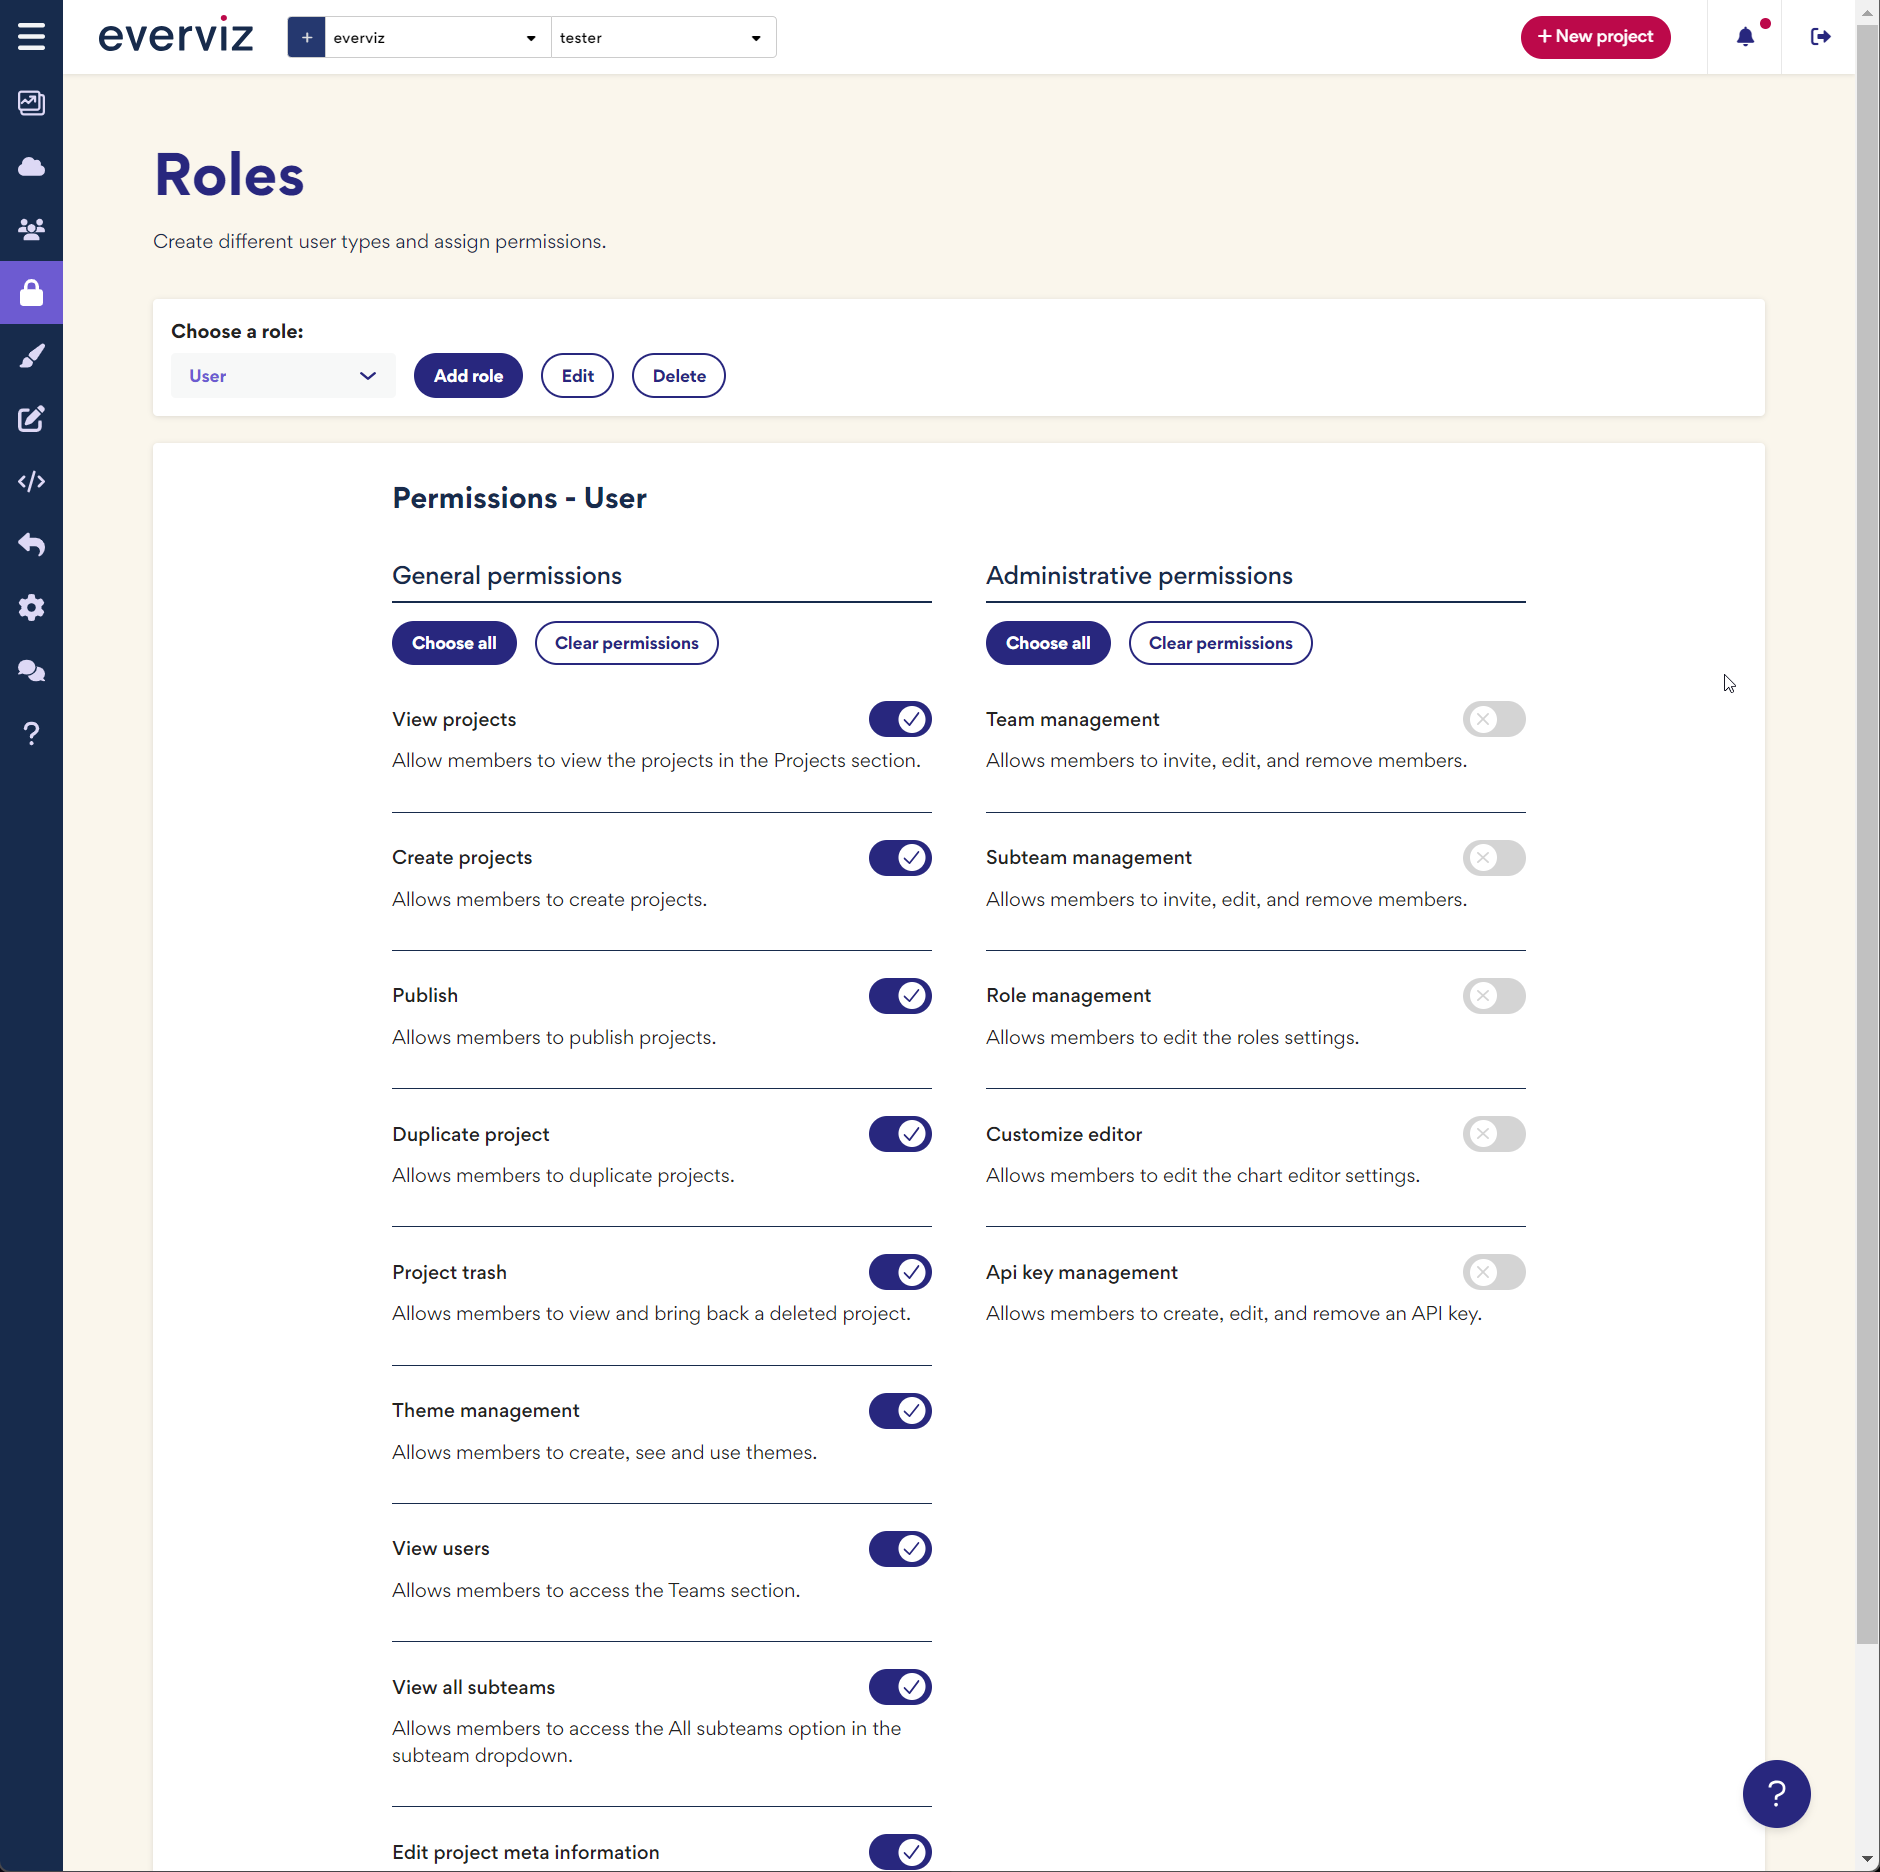Enable the Role management toggle

coord(1494,995)
